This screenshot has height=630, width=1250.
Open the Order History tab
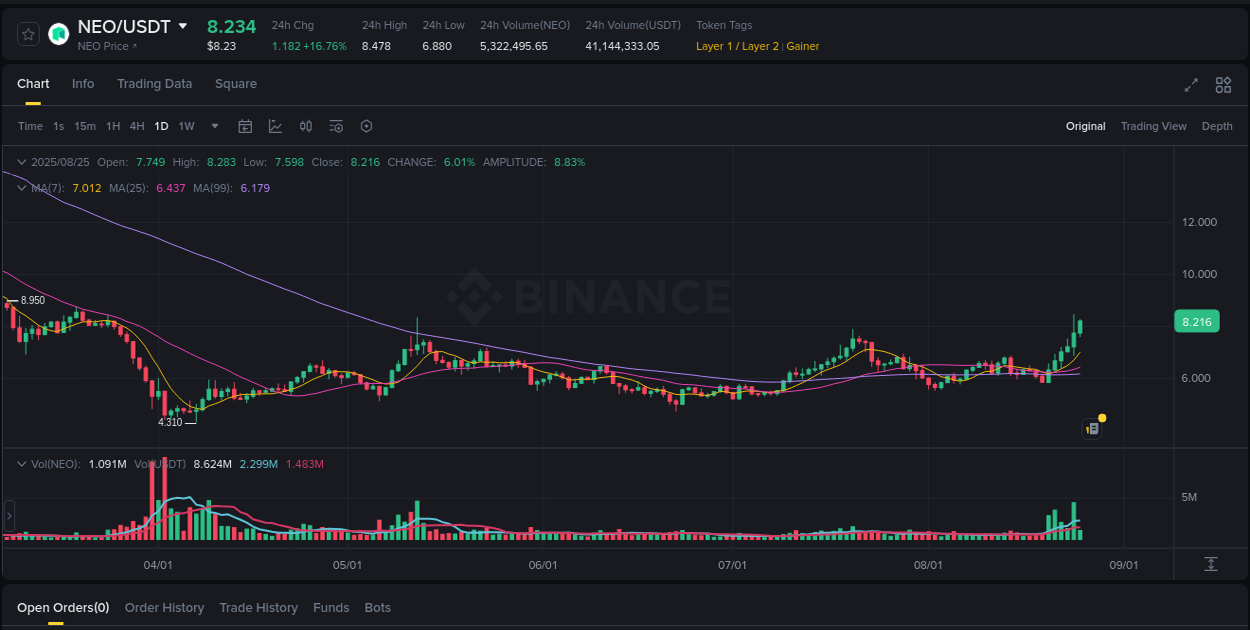click(164, 607)
